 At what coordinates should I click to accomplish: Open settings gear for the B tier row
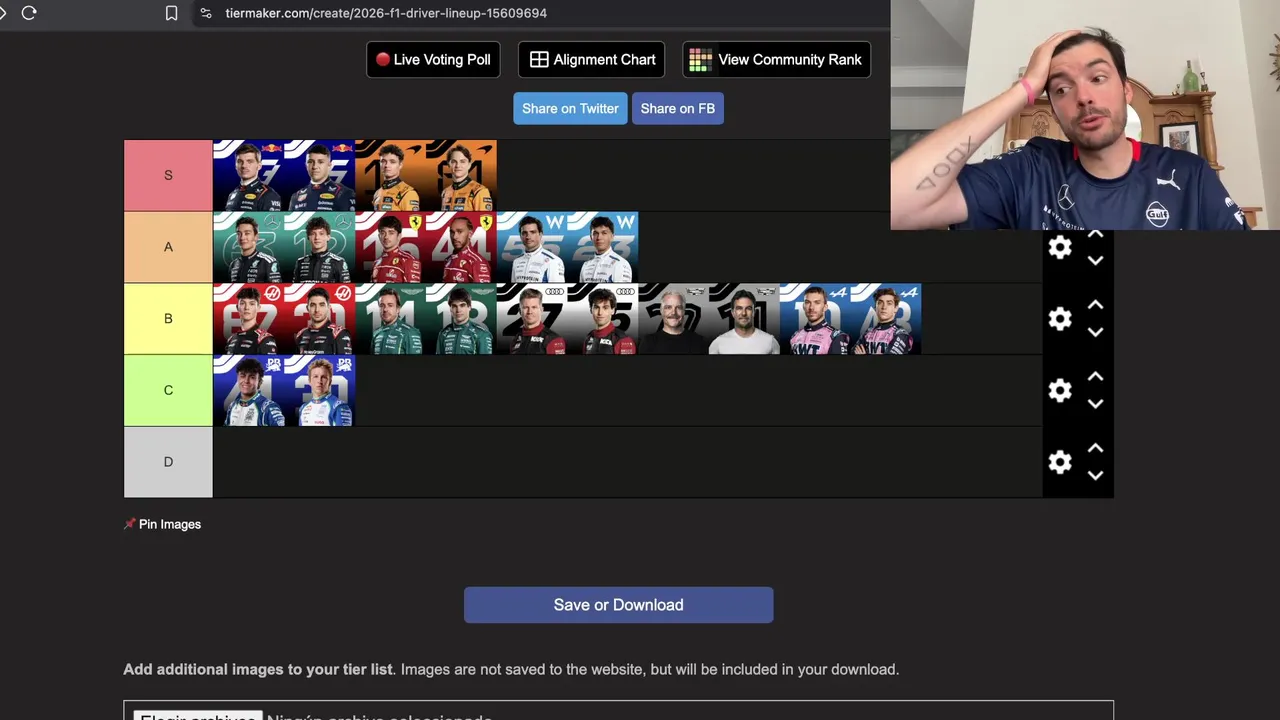coord(1060,319)
